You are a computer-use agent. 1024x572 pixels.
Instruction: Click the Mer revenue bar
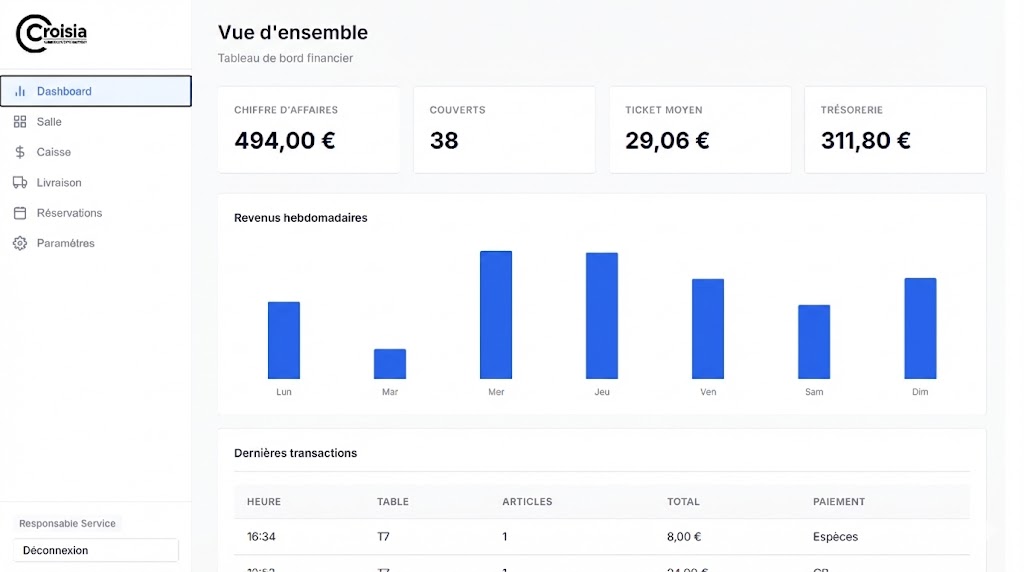(x=496, y=315)
